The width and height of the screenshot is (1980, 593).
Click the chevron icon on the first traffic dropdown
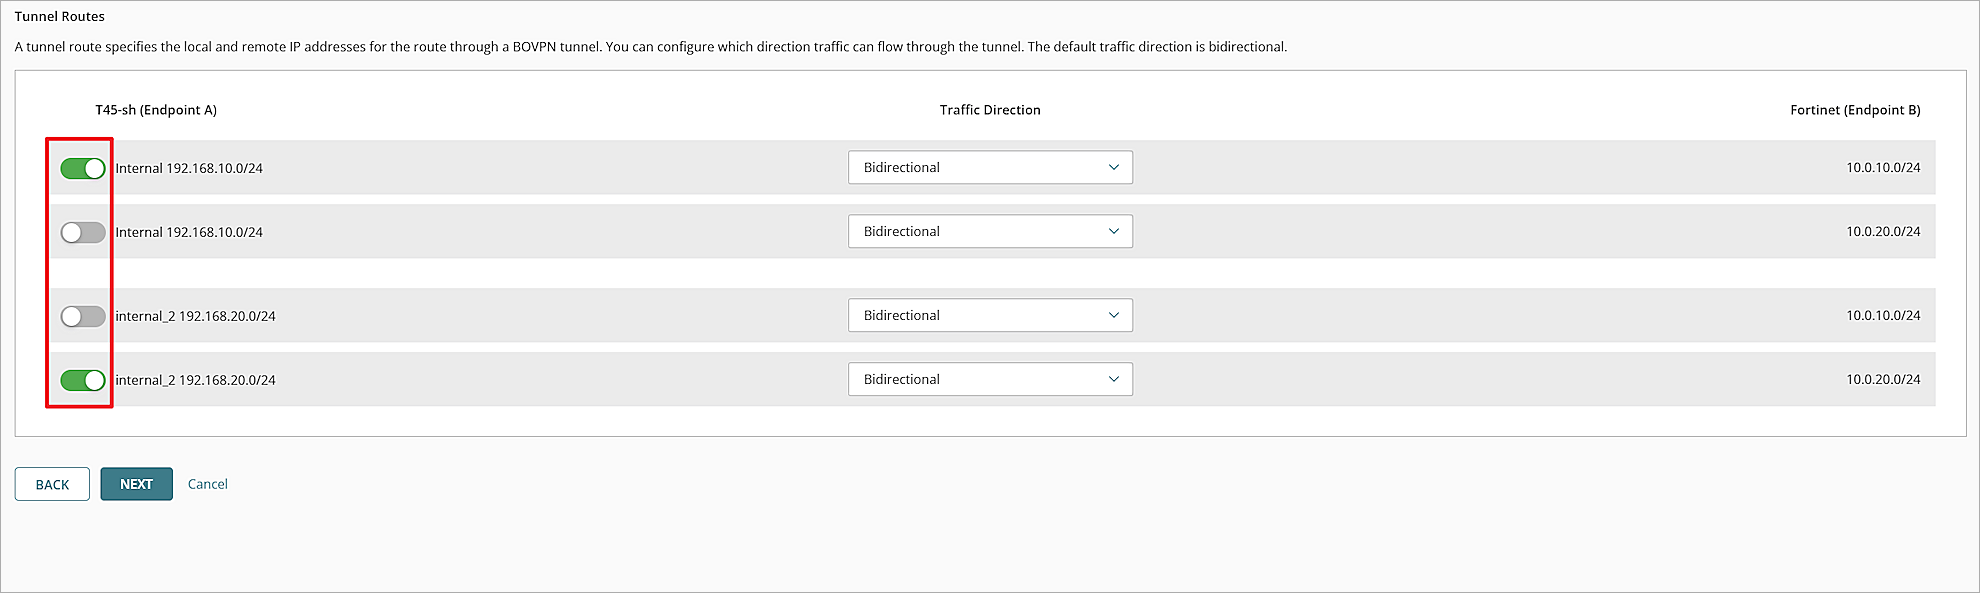tap(1113, 167)
